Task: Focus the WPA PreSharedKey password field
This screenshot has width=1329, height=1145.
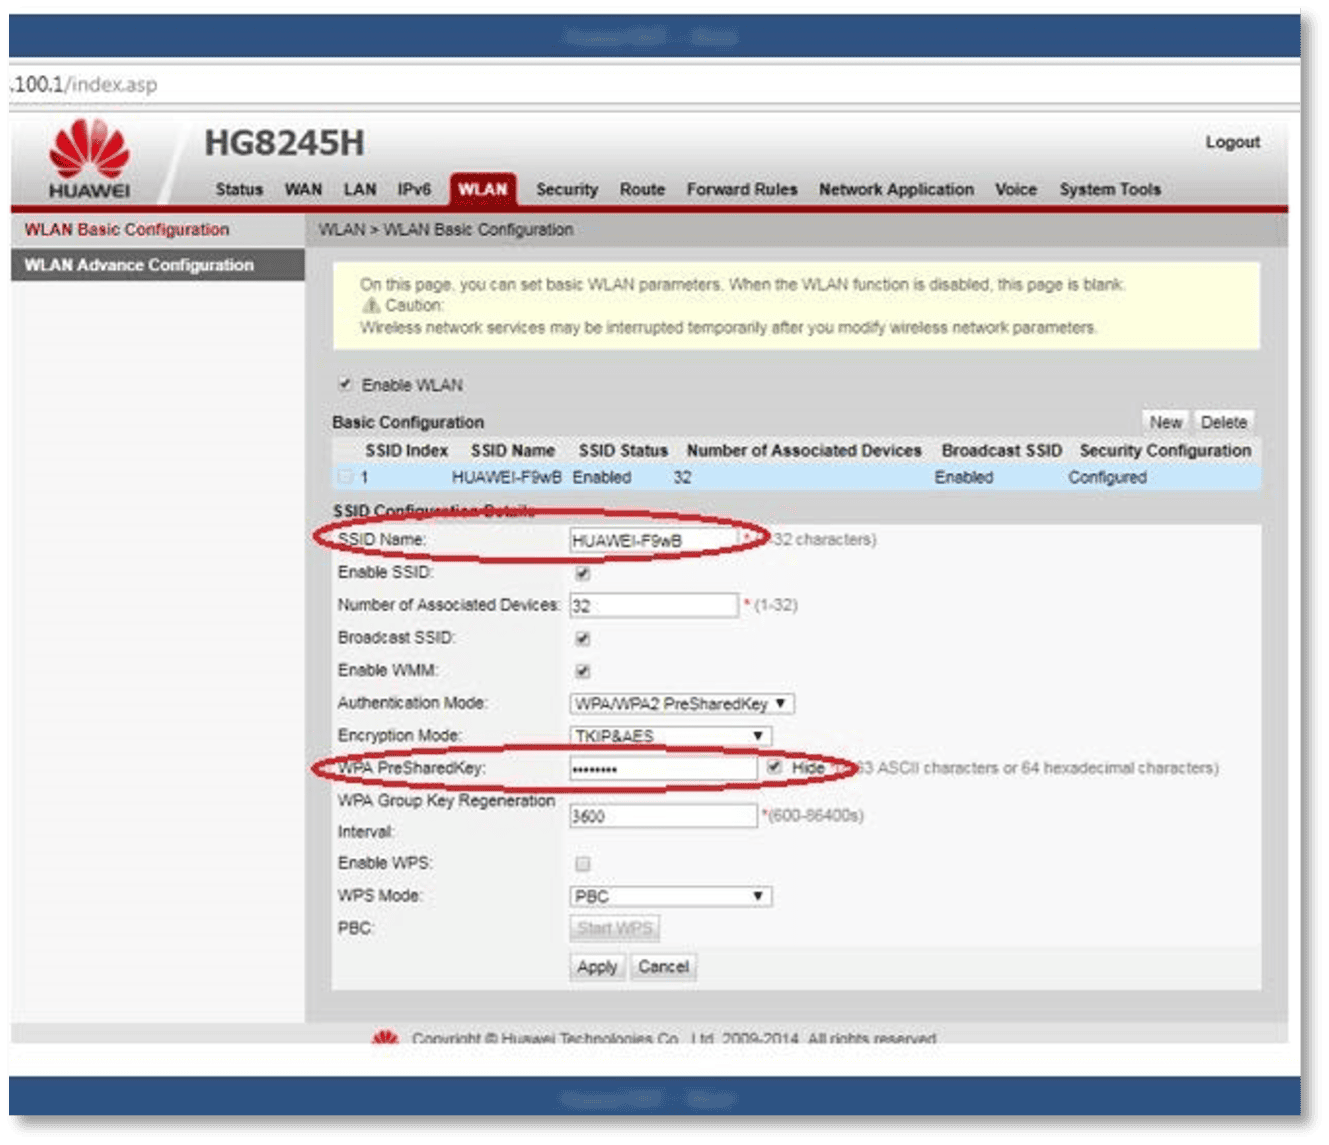Action: [x=662, y=768]
